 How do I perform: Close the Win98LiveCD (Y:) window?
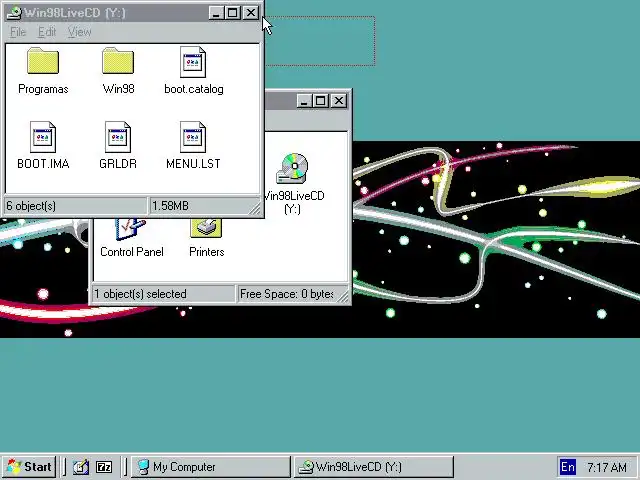tap(251, 13)
